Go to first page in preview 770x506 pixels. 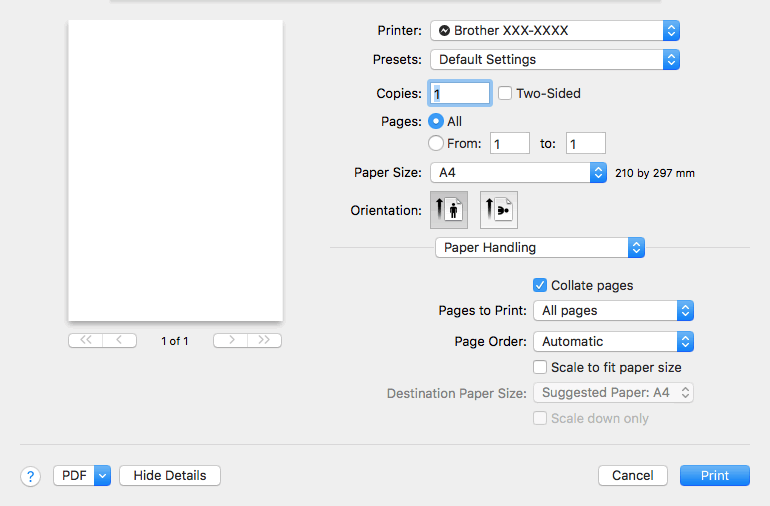(x=85, y=340)
